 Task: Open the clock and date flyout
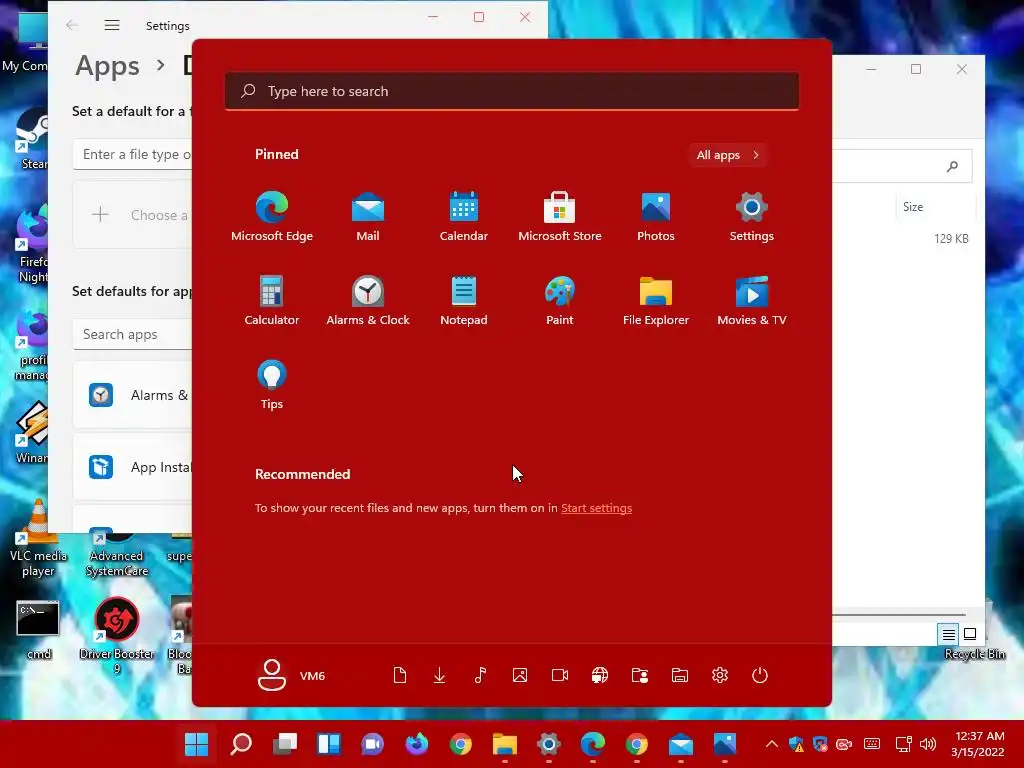coord(978,744)
